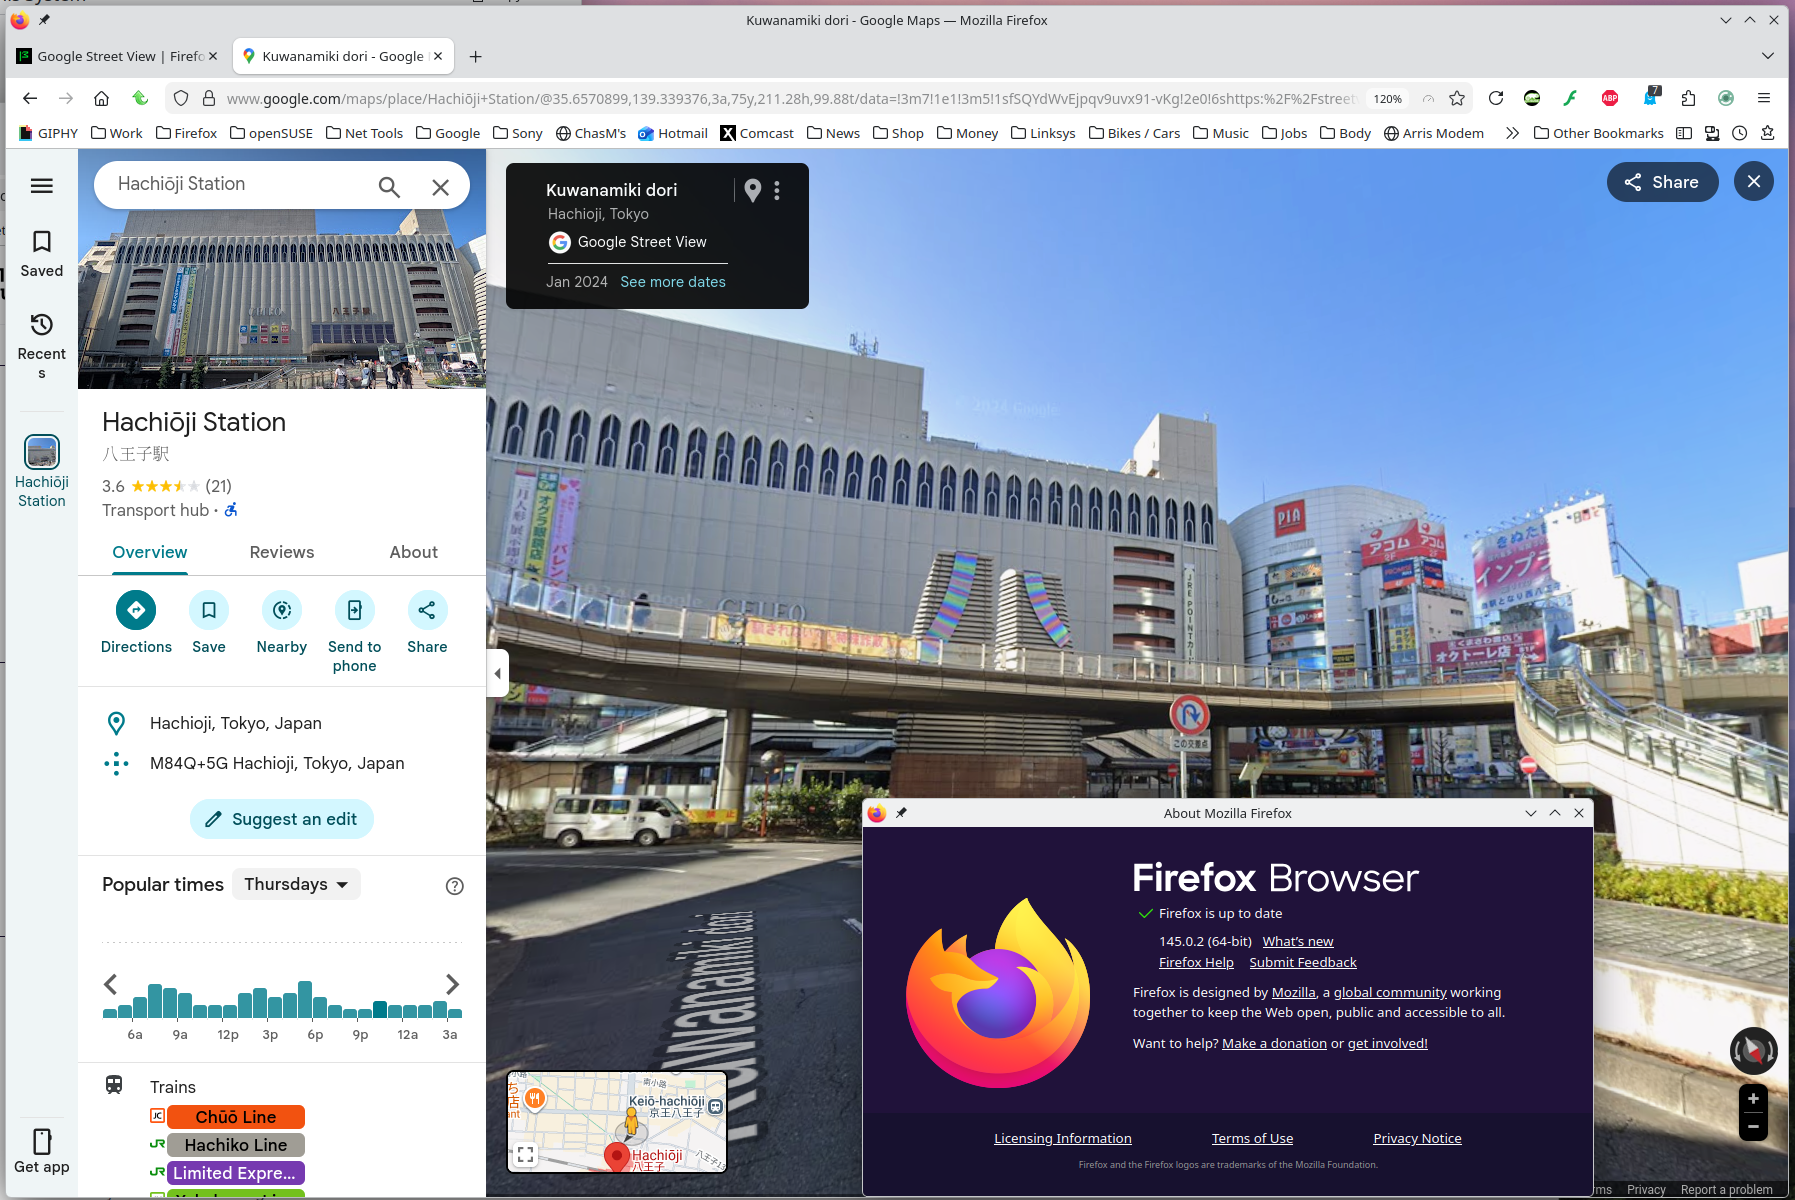This screenshot has width=1795, height=1200.
Task: Show more bookmarks with the overflow chevron
Action: (1512, 133)
